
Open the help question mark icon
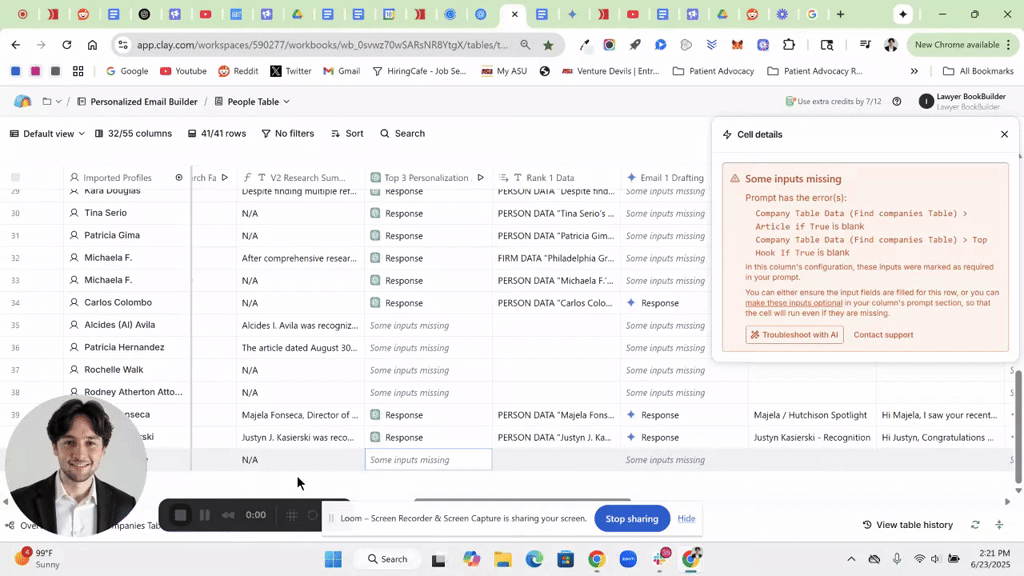pyautogui.click(x=897, y=102)
